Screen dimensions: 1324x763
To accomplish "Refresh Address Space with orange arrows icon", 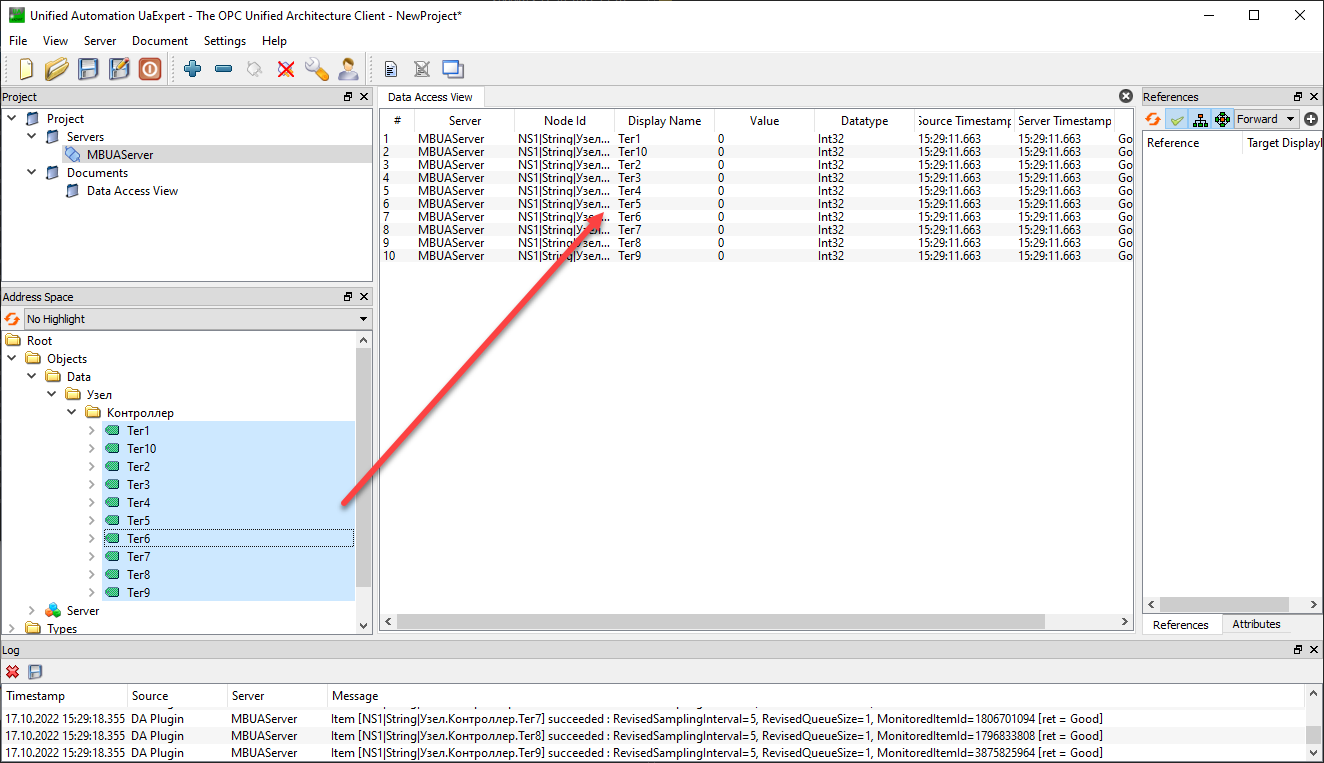I will pos(12,319).
